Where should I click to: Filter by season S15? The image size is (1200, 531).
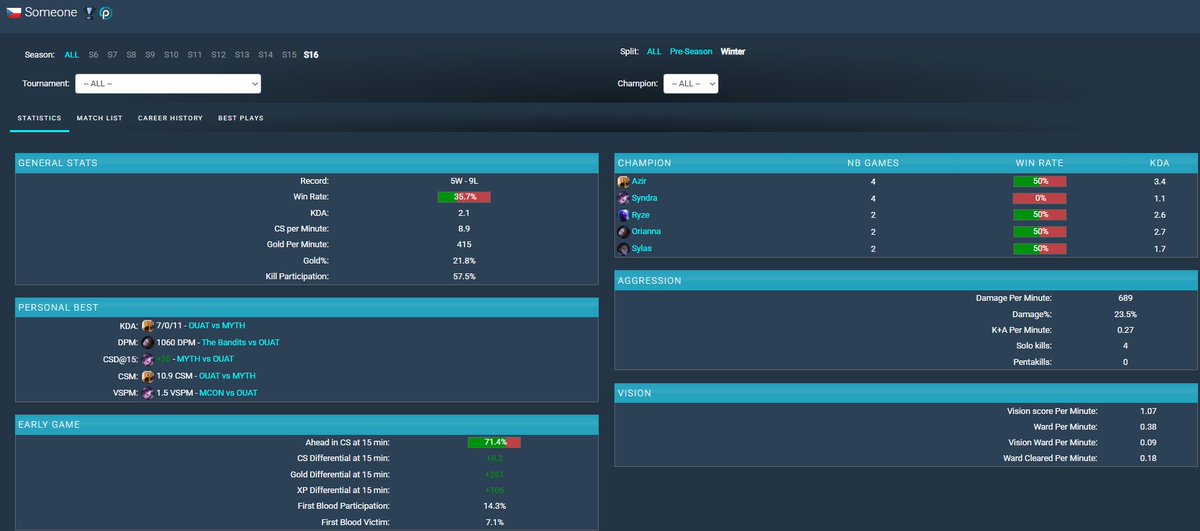click(x=289, y=55)
